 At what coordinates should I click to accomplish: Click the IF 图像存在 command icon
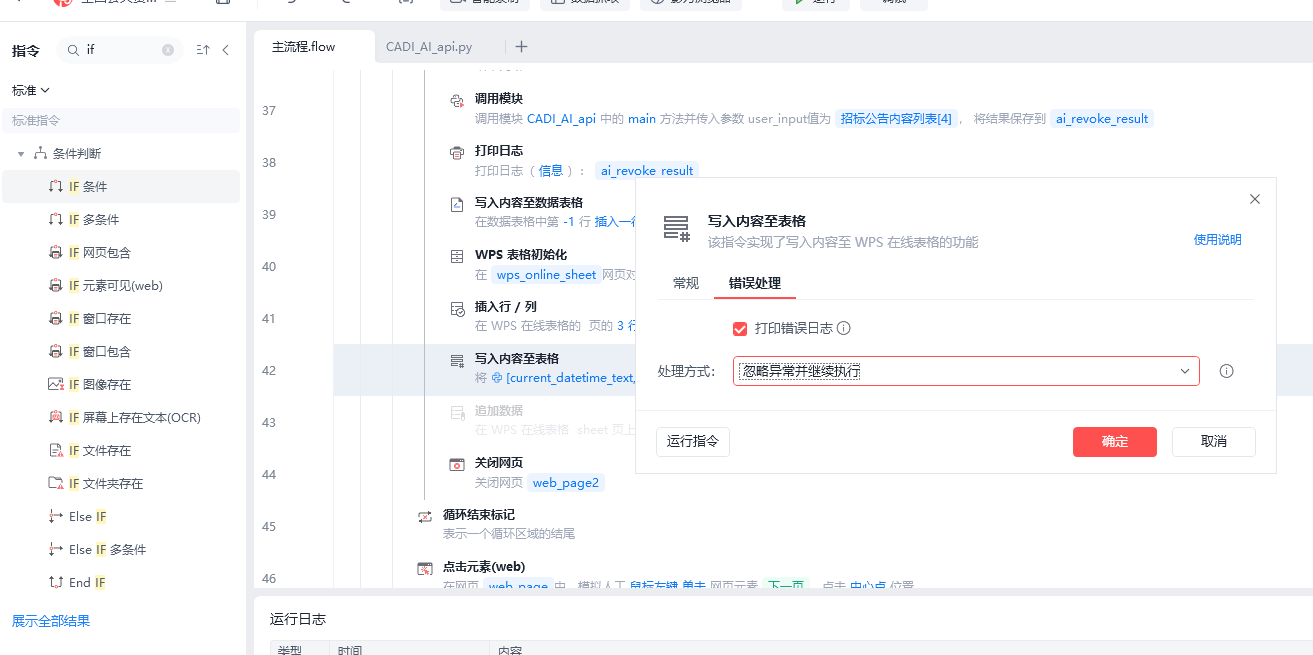tap(56, 385)
